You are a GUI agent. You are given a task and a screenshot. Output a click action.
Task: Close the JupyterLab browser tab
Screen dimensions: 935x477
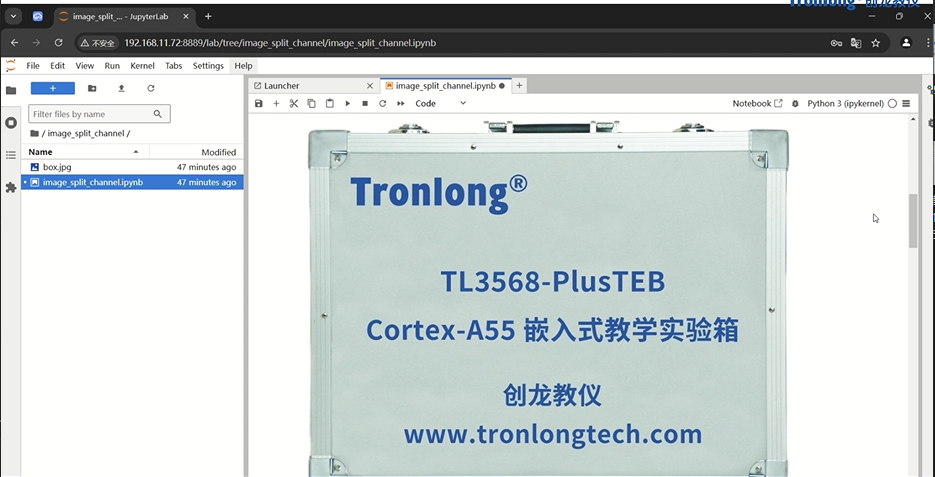tap(186, 17)
